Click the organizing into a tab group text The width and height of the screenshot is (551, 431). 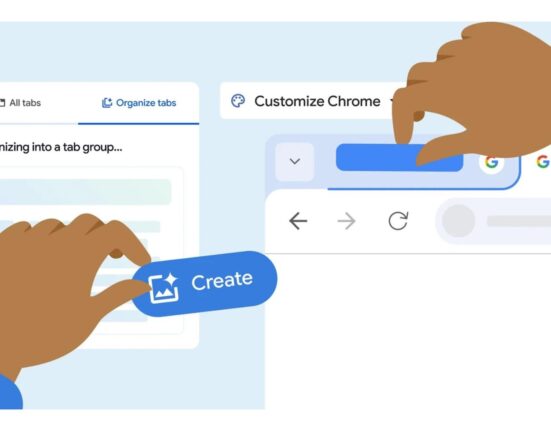(61, 147)
